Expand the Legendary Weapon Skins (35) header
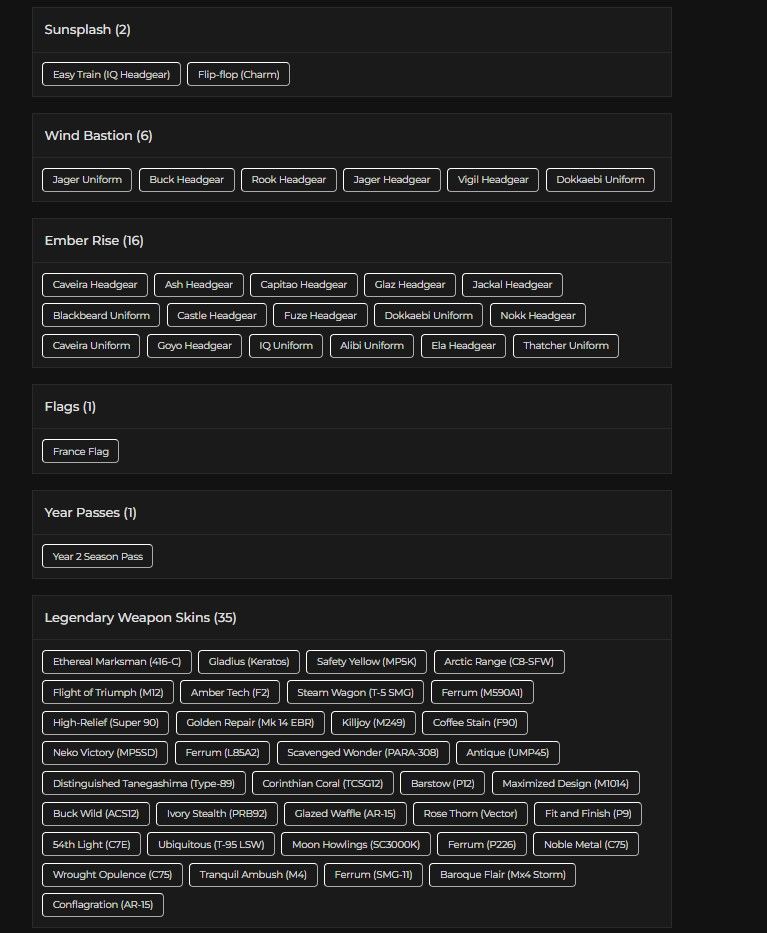Viewport: 767px width, 933px height. click(140, 618)
